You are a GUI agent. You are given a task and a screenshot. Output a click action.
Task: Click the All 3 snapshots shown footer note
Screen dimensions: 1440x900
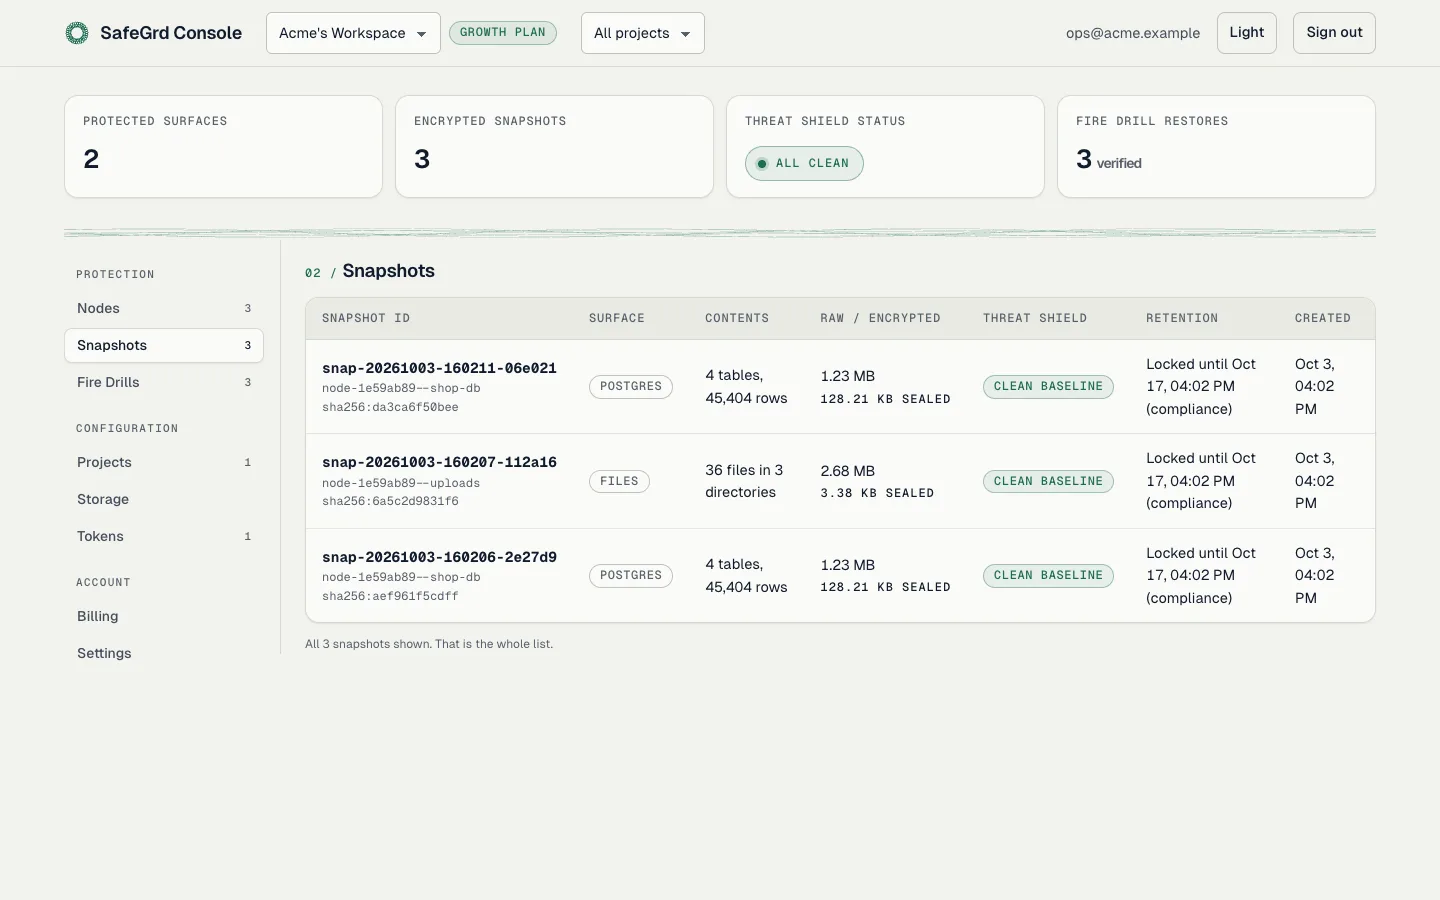tap(429, 644)
